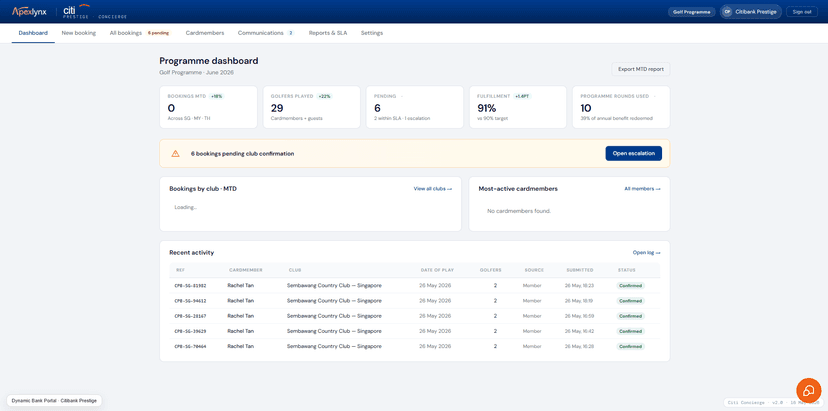
Task: Follow the All members link
Action: pyautogui.click(x=642, y=189)
